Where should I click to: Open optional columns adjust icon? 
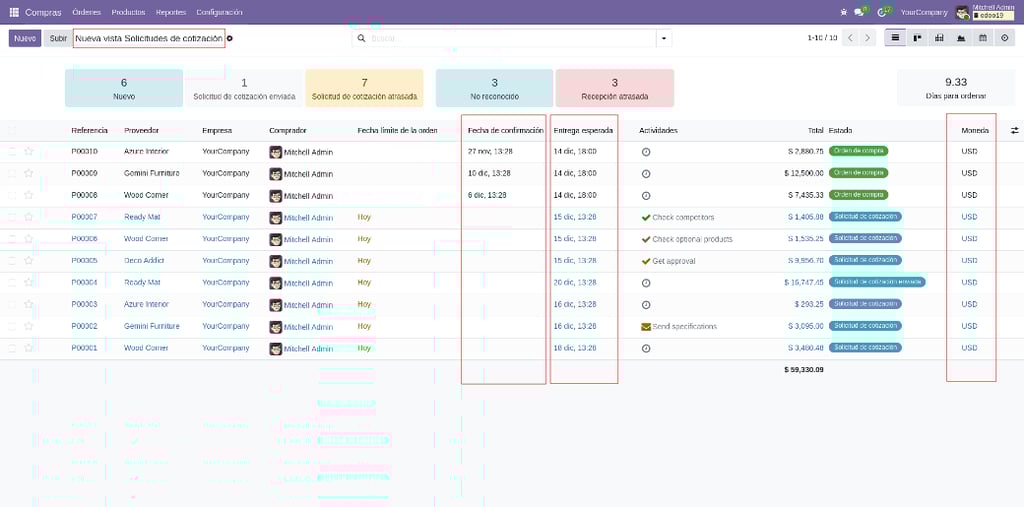[1014, 131]
